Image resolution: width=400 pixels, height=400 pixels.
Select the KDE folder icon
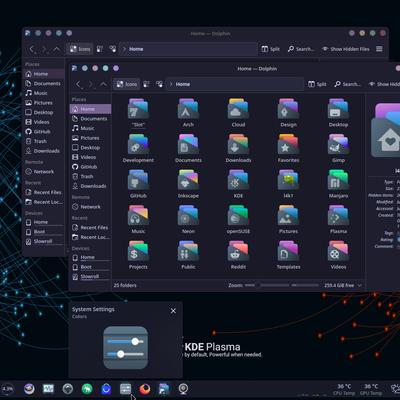pos(238,180)
